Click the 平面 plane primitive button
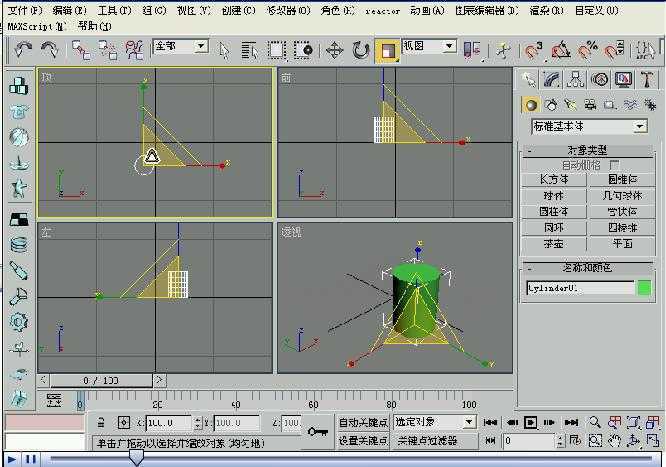Image resolution: width=666 pixels, height=467 pixels. coord(621,244)
